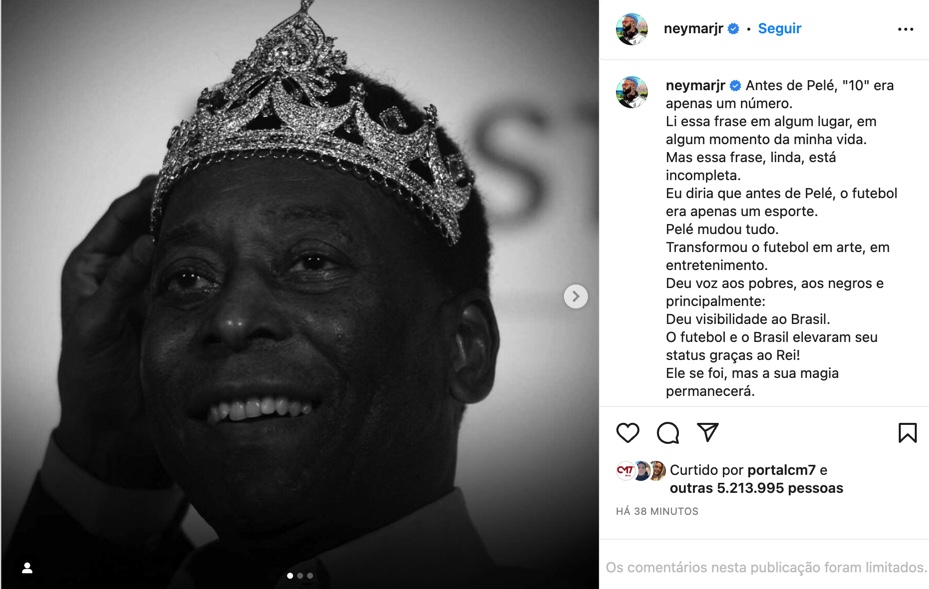Click the caption profile avatar

point(632,92)
